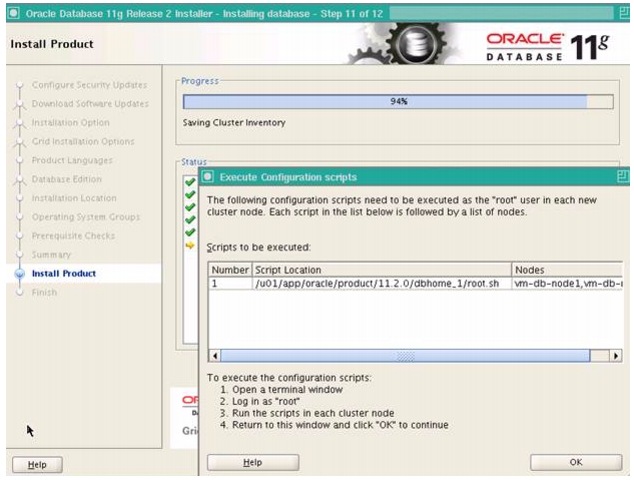Click the 'Scripts to be executed' label
This screenshot has width=634, height=499.
[259, 247]
